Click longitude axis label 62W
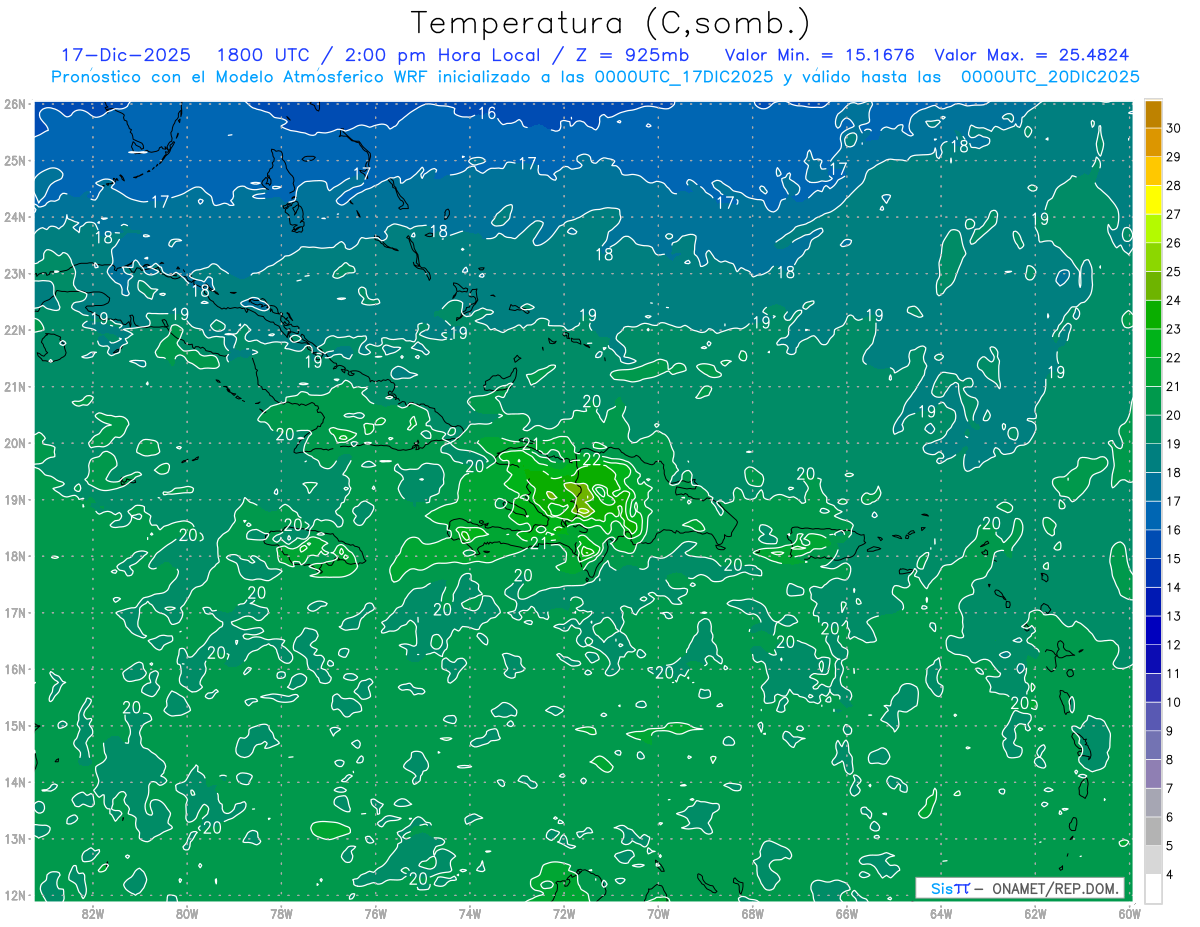This screenshot has width=1200, height=927. 1035,913
